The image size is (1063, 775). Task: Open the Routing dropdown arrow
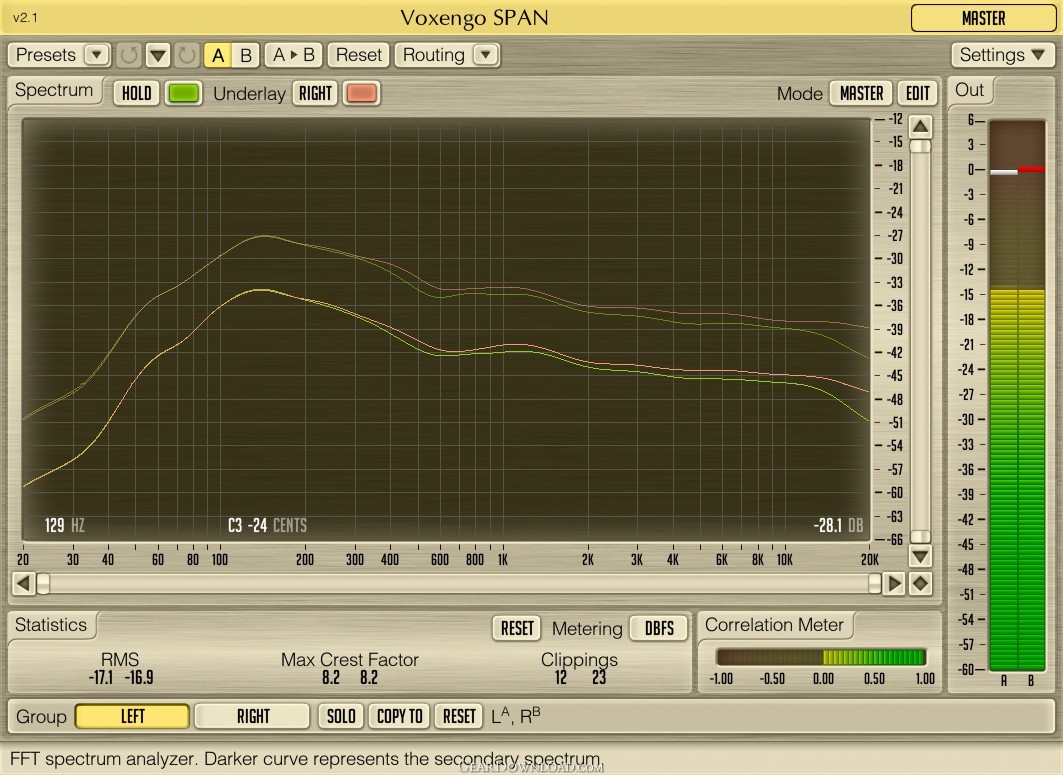[485, 54]
